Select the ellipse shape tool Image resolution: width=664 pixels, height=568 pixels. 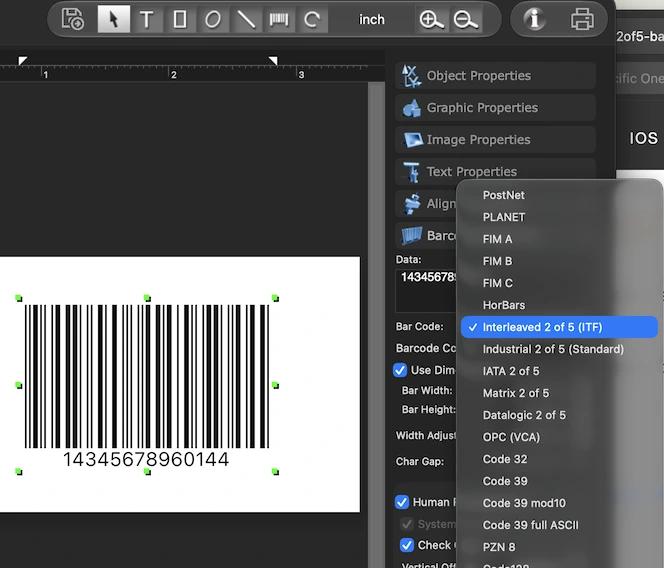[213, 19]
